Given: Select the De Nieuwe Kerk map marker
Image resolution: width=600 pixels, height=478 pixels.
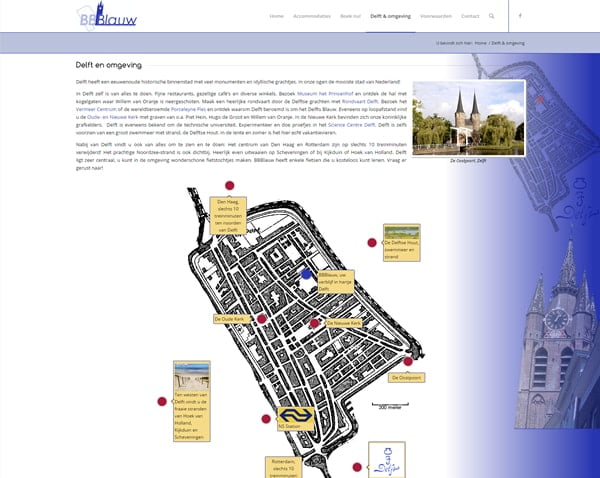Looking at the screenshot, I should pos(314,323).
